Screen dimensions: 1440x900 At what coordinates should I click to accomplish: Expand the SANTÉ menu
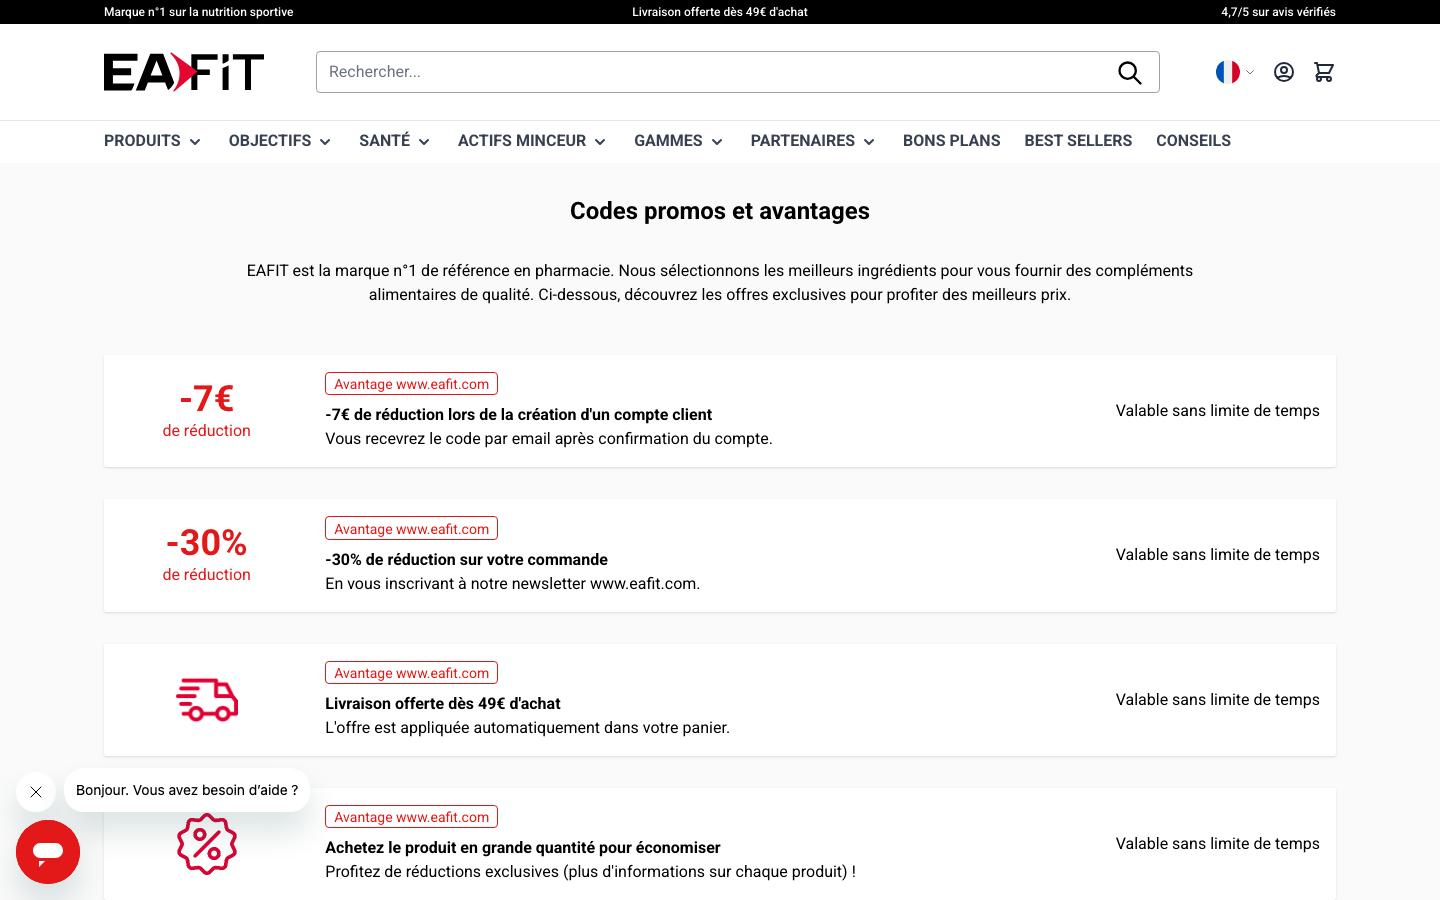(394, 141)
